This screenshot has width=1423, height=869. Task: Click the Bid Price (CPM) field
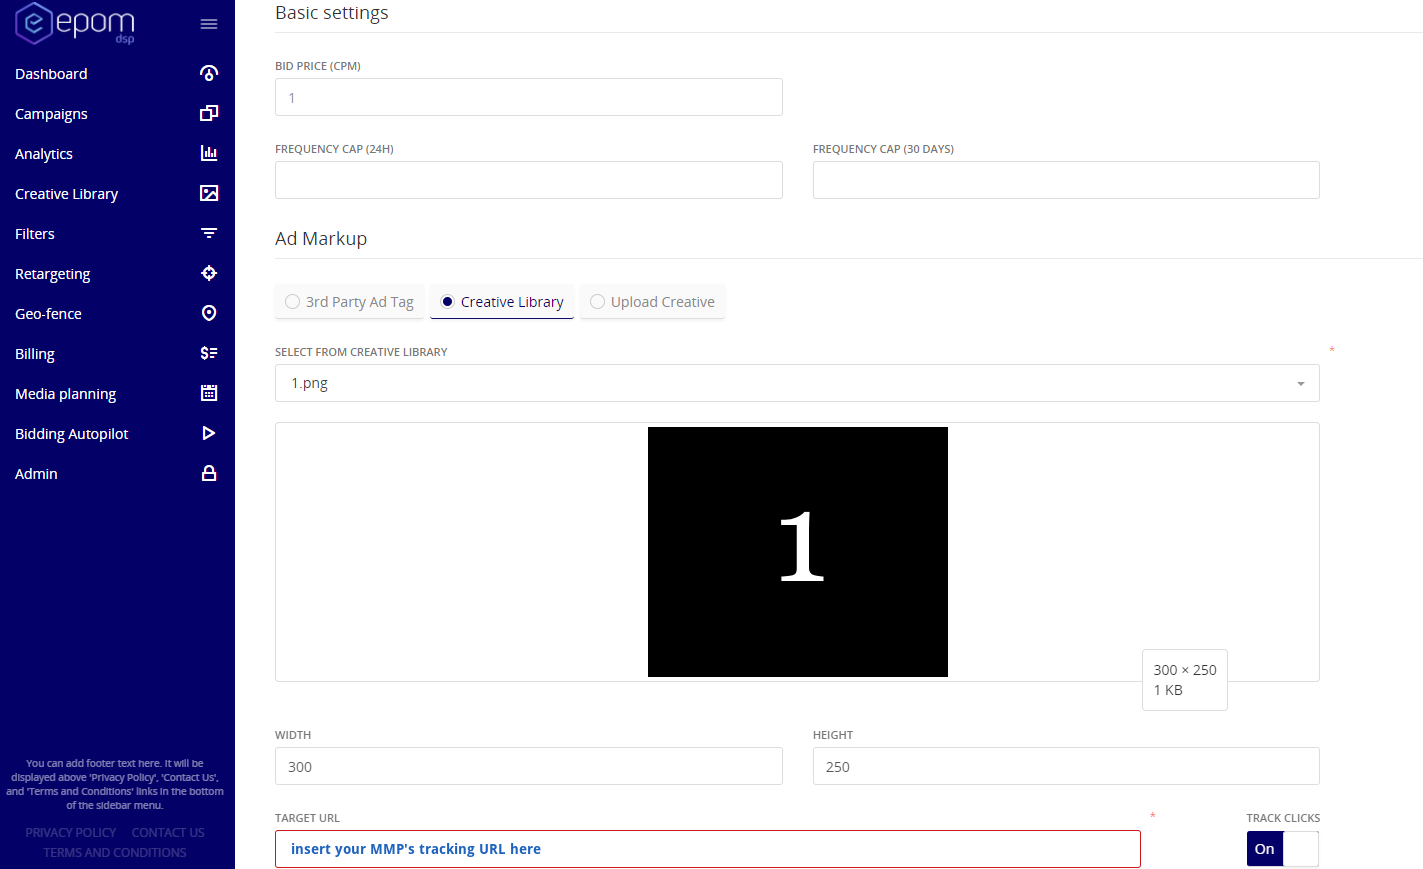(529, 97)
